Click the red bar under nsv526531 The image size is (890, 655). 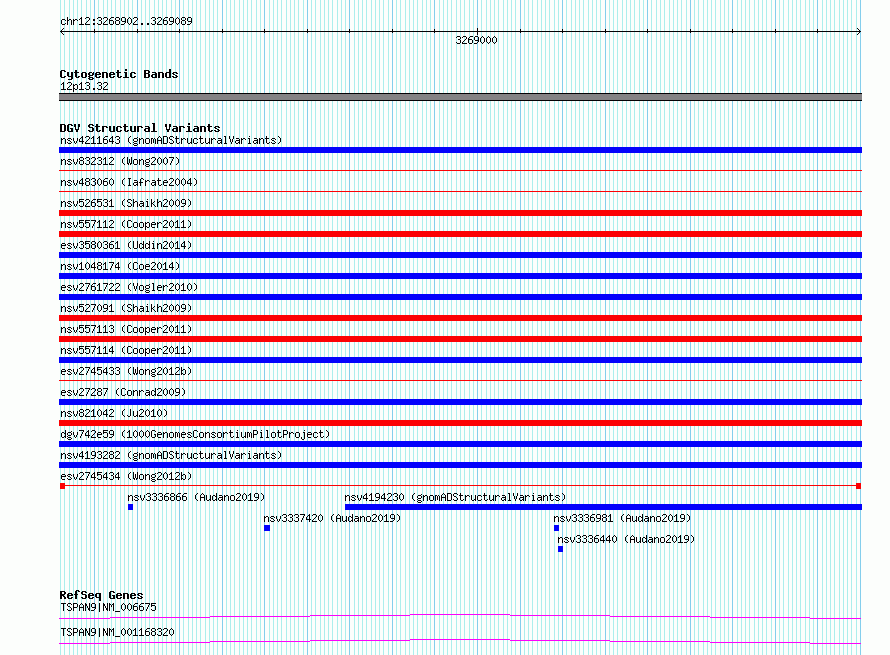(x=460, y=213)
